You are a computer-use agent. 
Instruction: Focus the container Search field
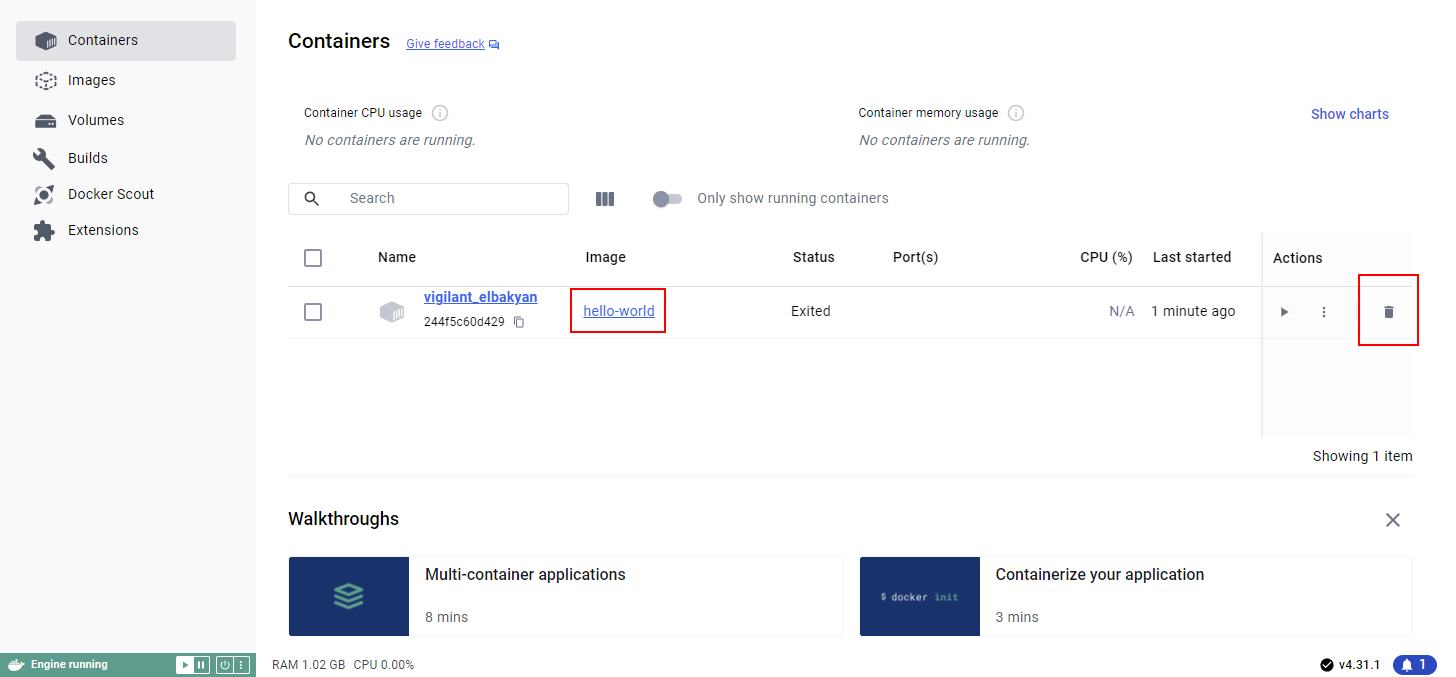pos(428,198)
